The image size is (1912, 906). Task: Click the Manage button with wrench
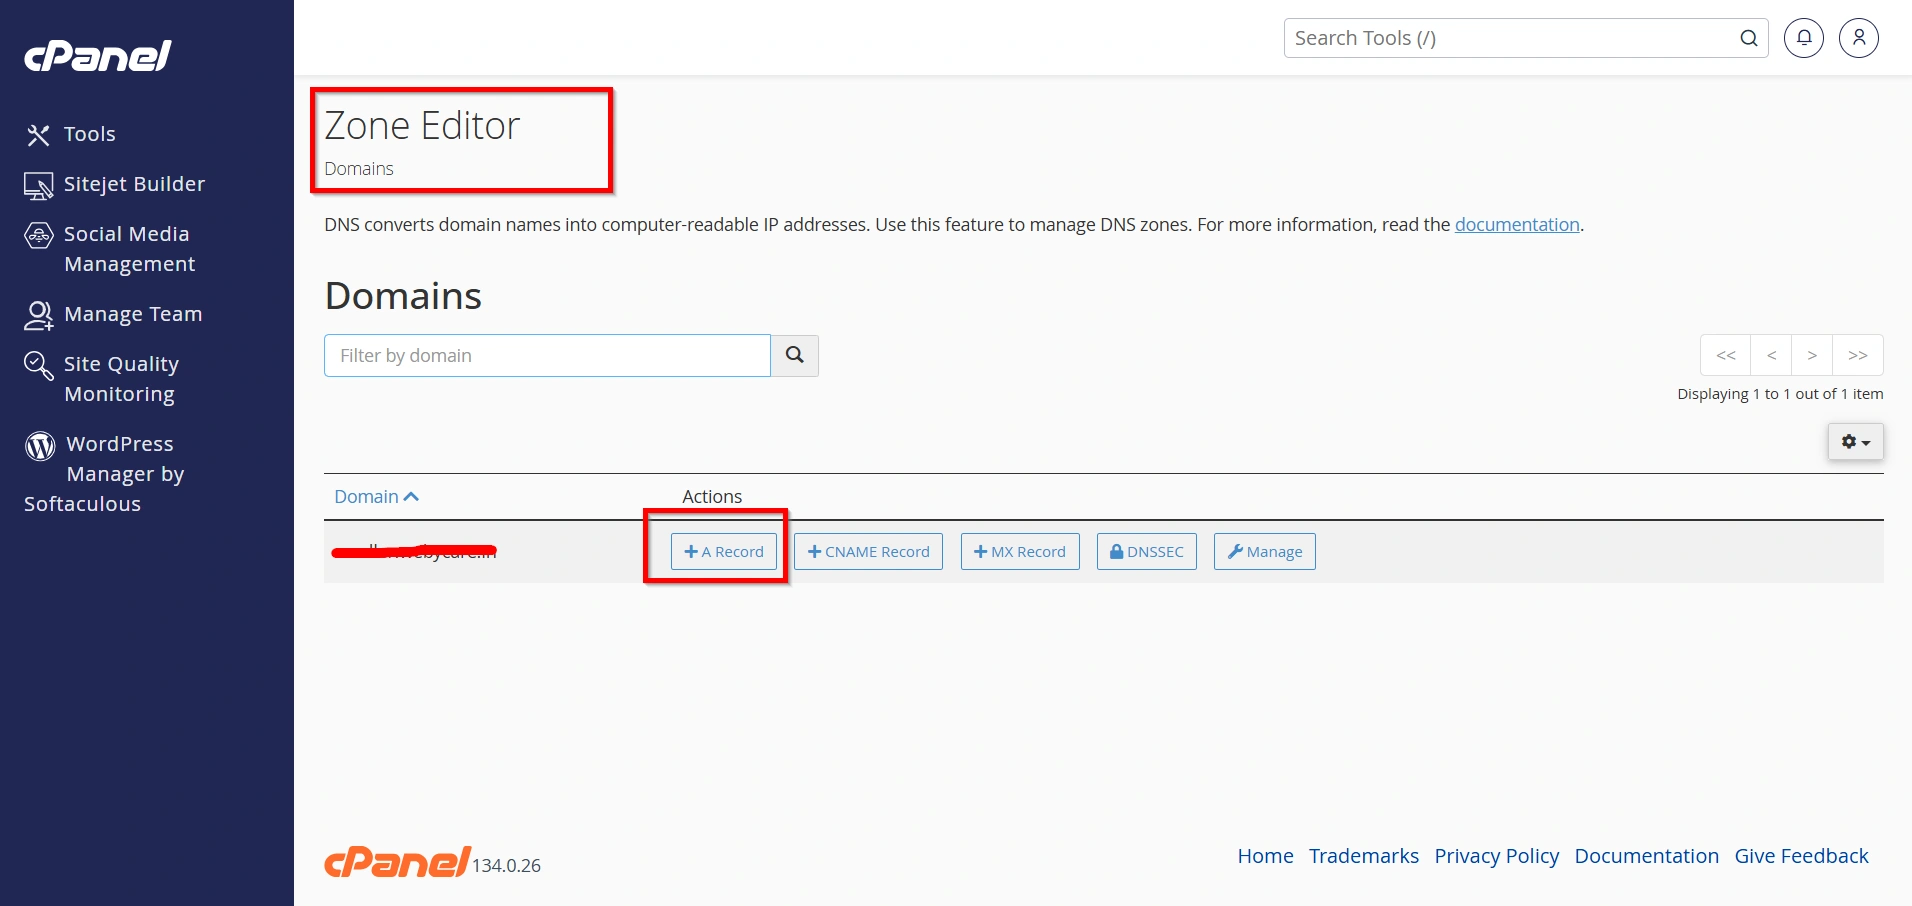(x=1265, y=552)
